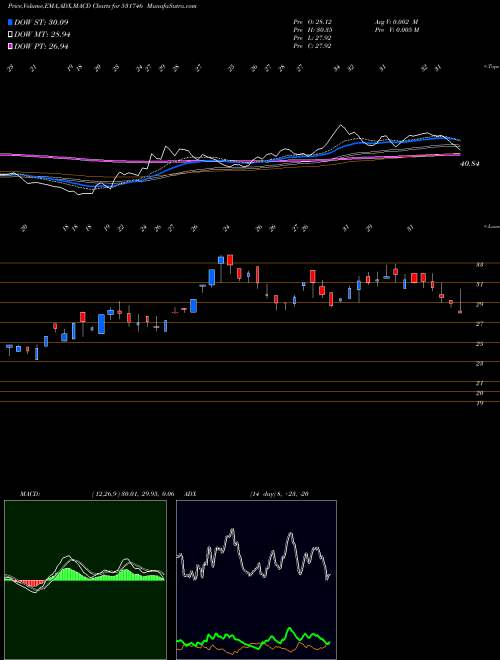Click the 29 price axis label
This screenshot has height=660, width=500.
[479, 304]
